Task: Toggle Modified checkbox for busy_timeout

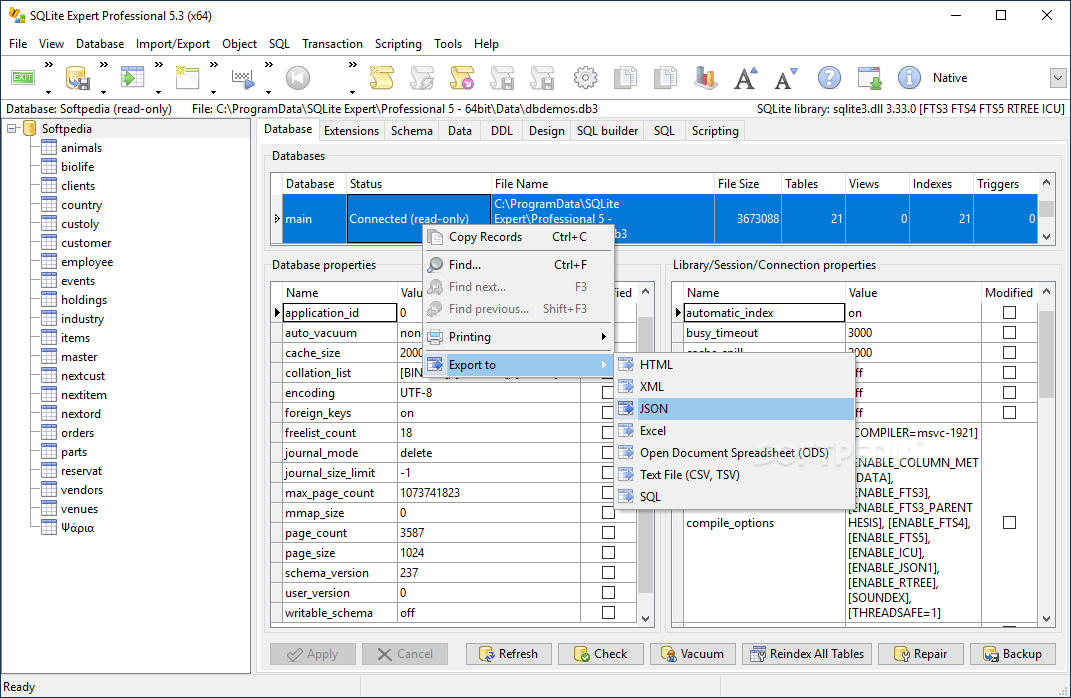Action: tap(1009, 333)
